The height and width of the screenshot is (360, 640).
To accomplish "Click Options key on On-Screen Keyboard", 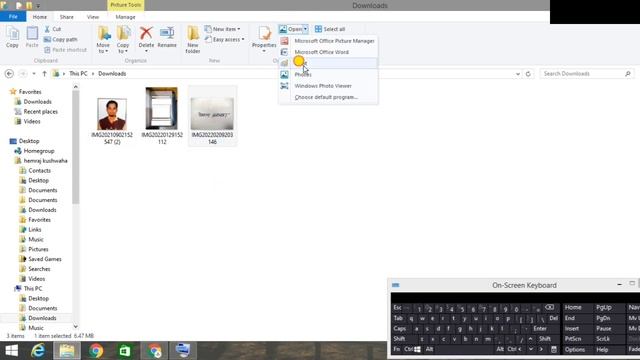I will 575,349.
